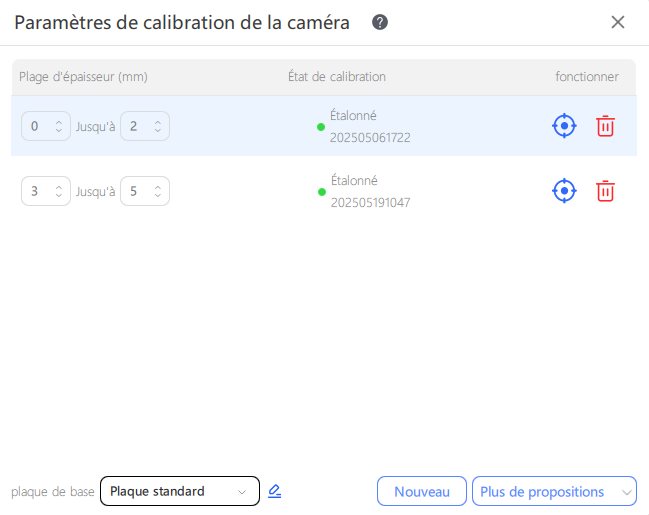Click the État de calibration column header
Screen dimensions: 649x515
click(337, 77)
